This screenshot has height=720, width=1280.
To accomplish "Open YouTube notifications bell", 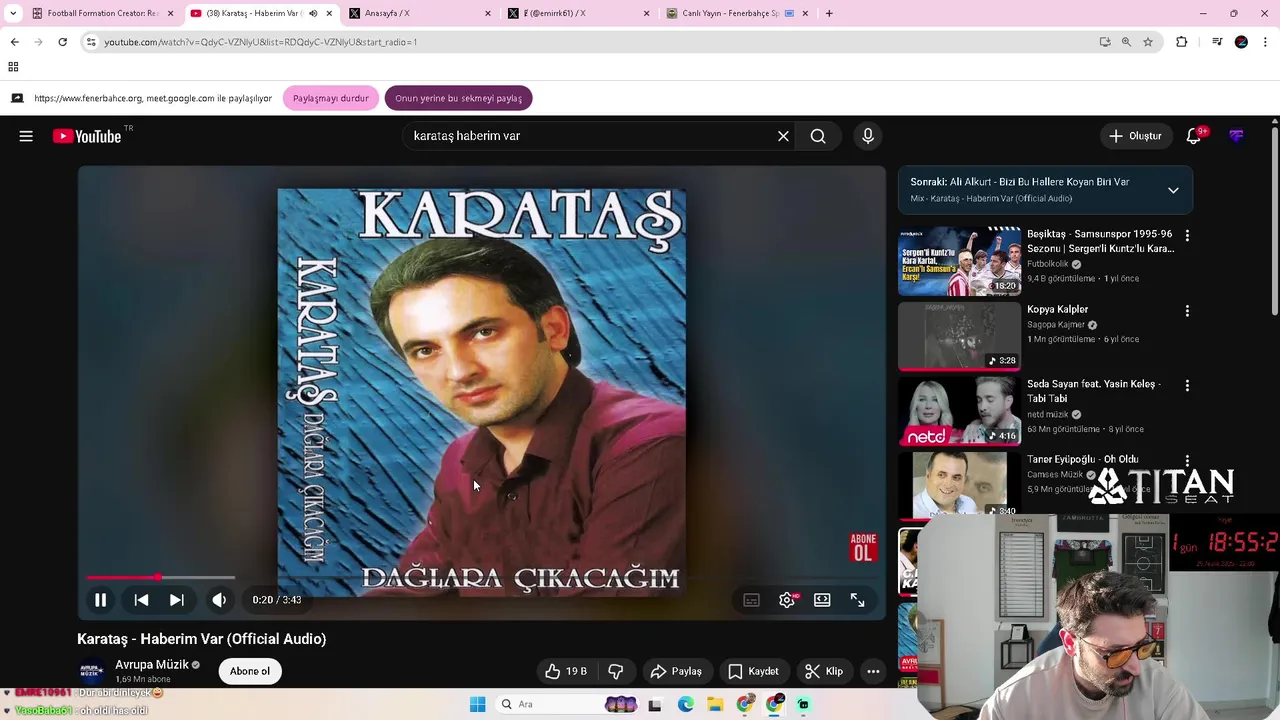I will pyautogui.click(x=1194, y=136).
